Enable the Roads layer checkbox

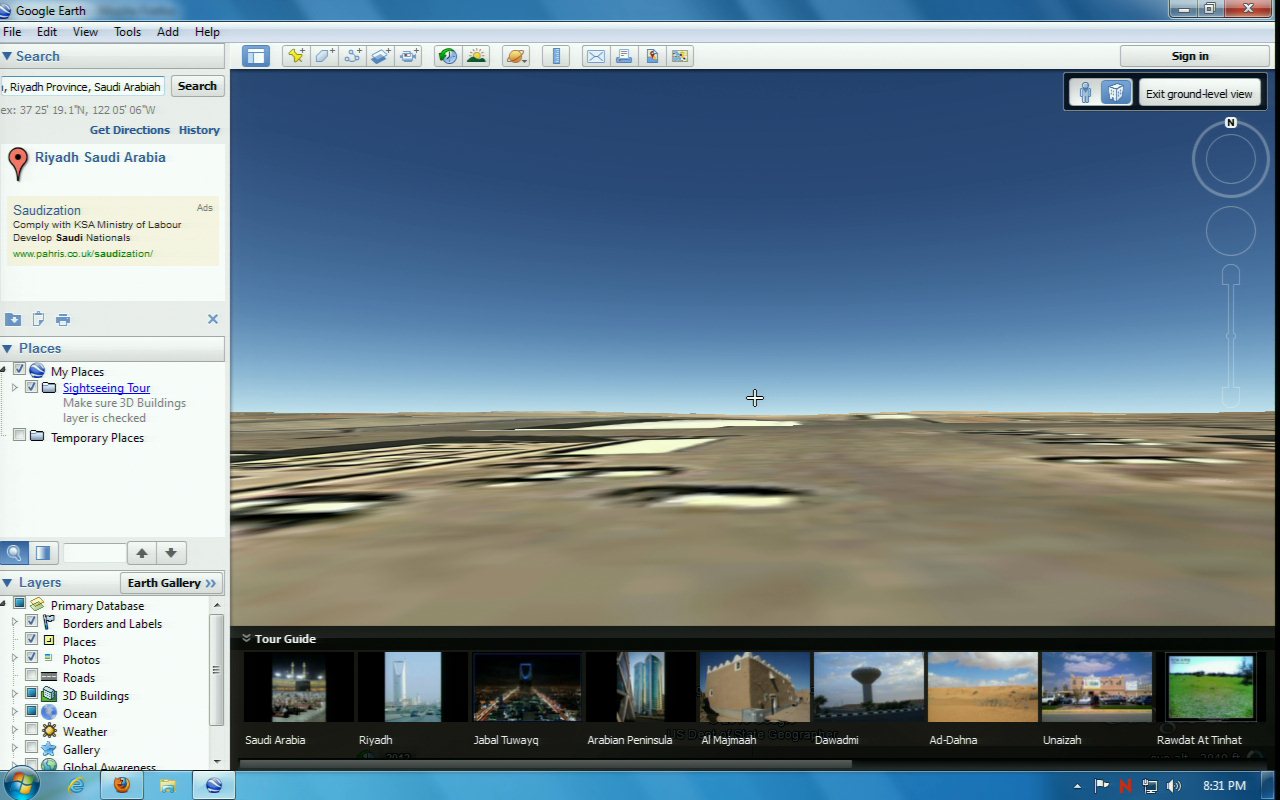[x=32, y=677]
